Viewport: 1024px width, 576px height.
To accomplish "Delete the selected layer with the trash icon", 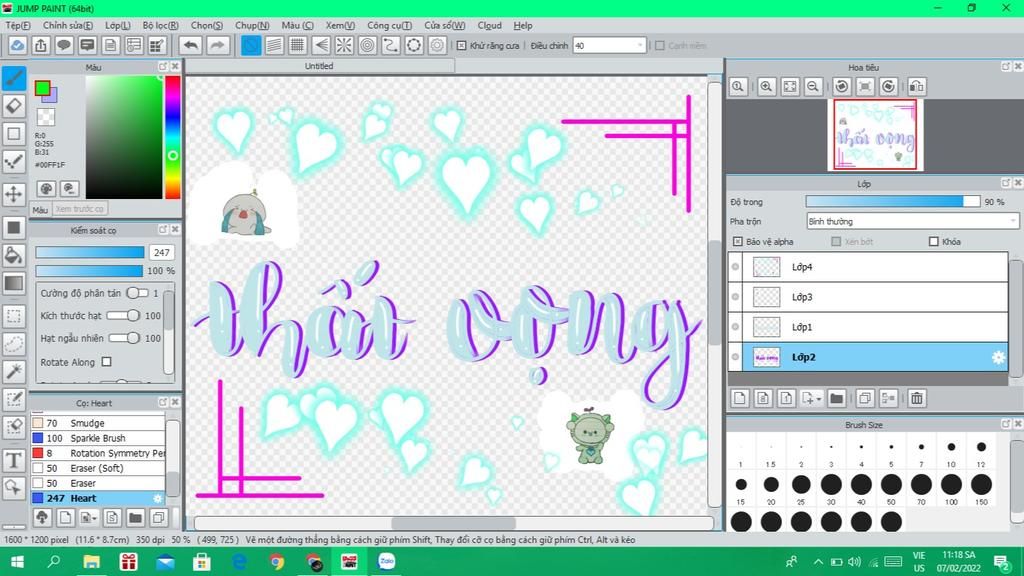I will coord(917,398).
